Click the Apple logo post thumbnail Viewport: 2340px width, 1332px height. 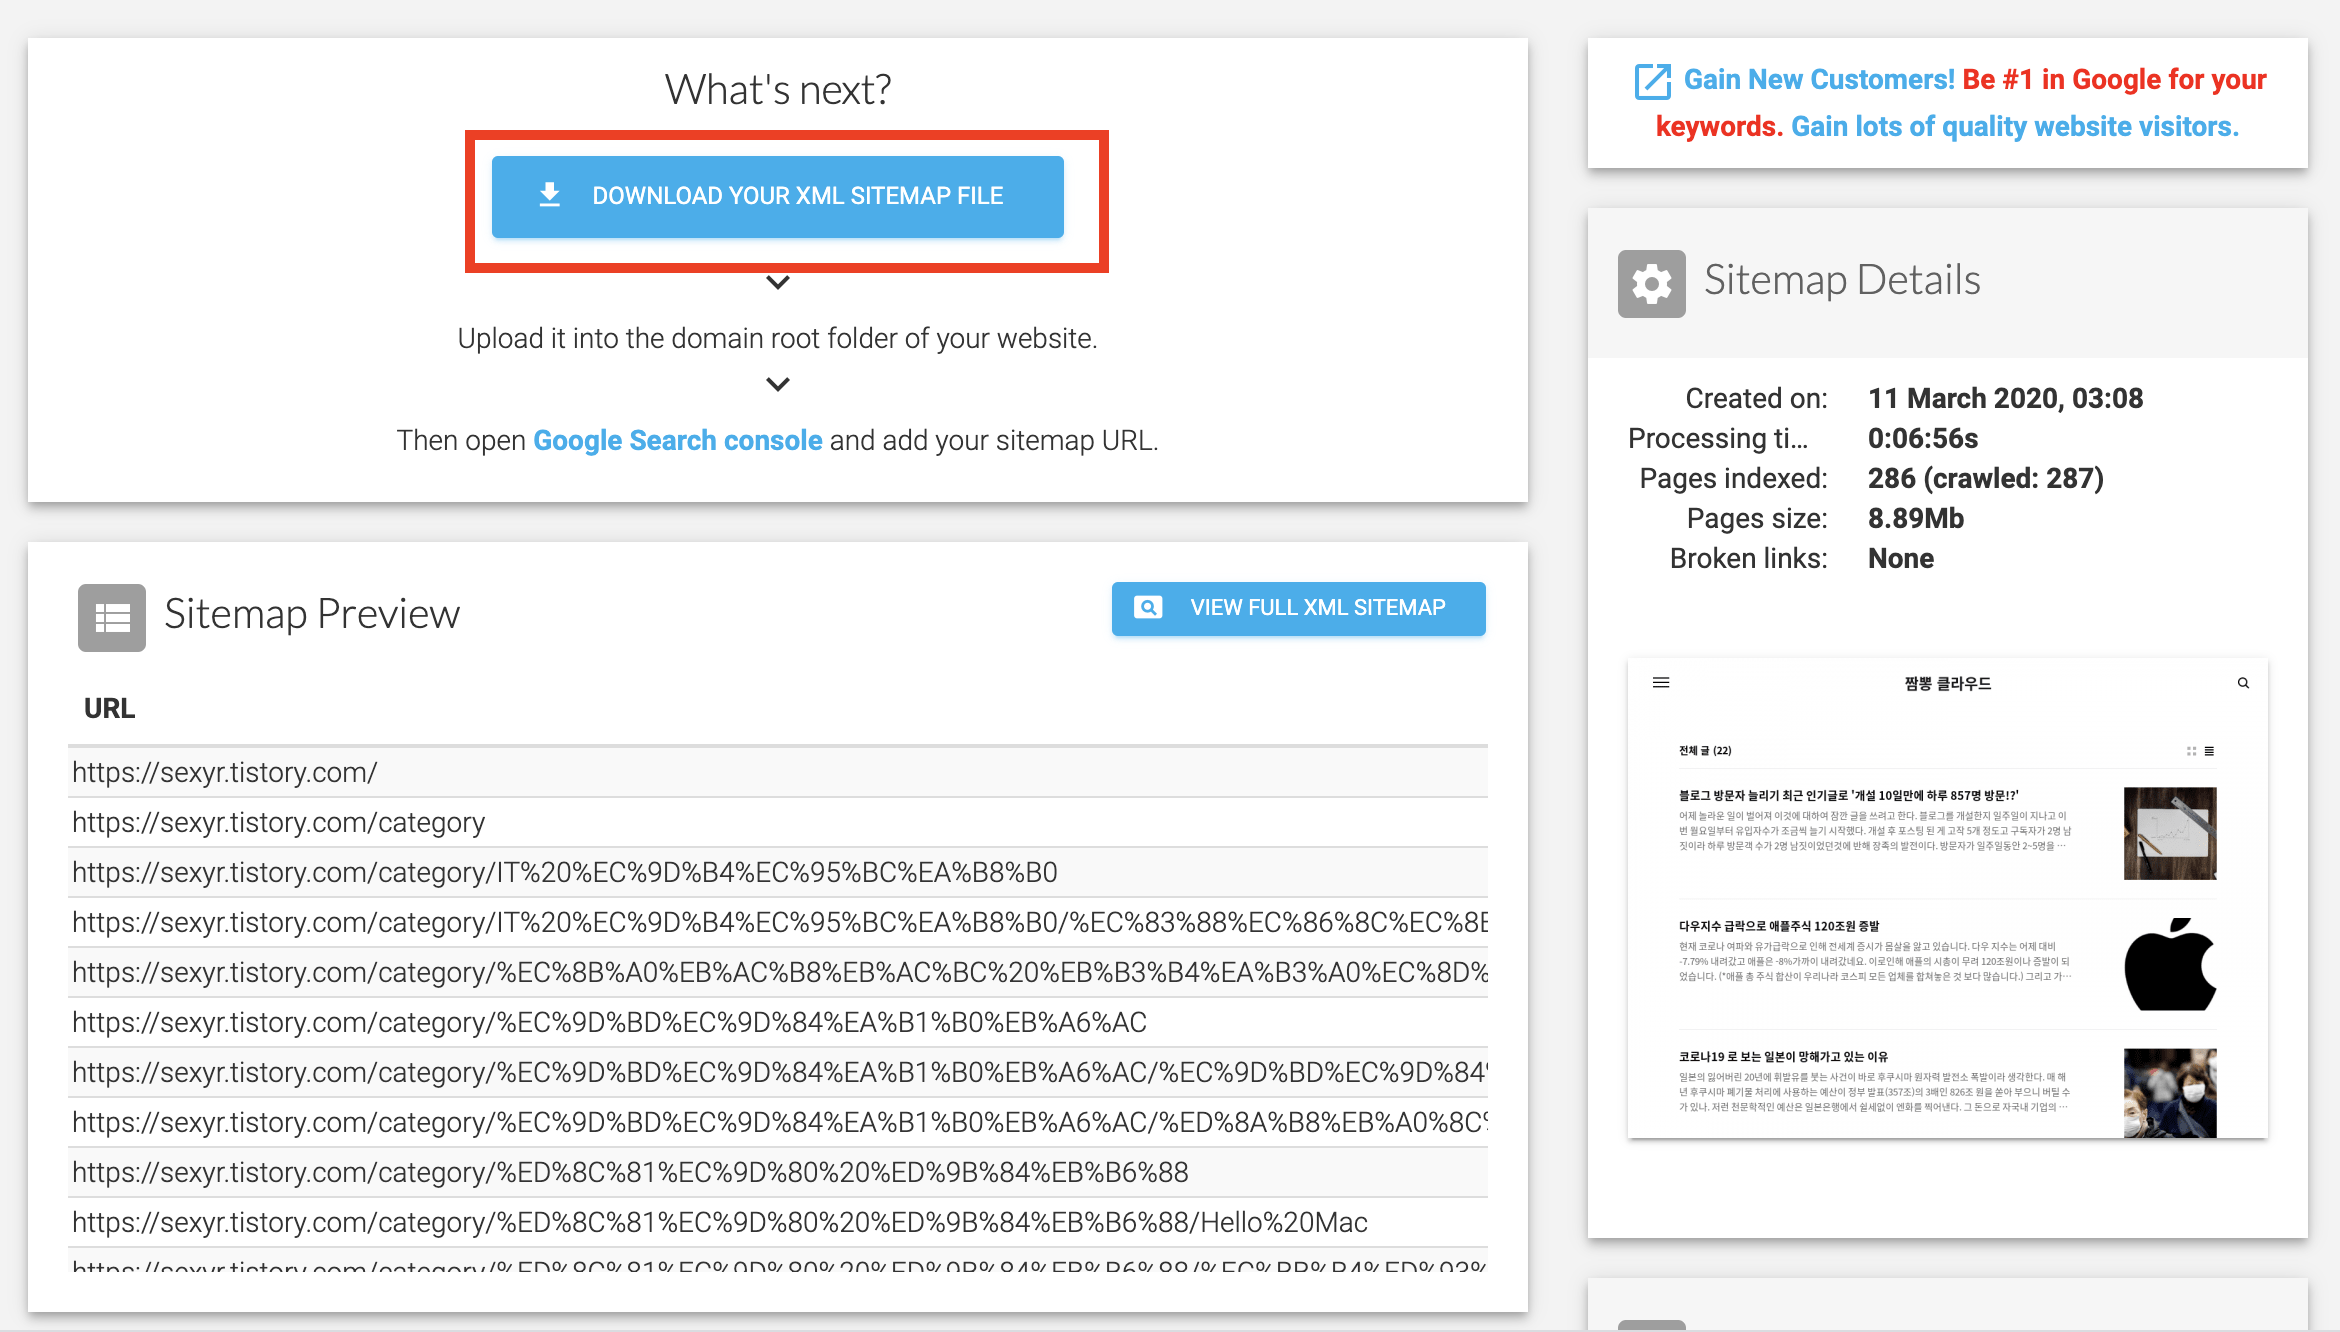(x=2169, y=964)
